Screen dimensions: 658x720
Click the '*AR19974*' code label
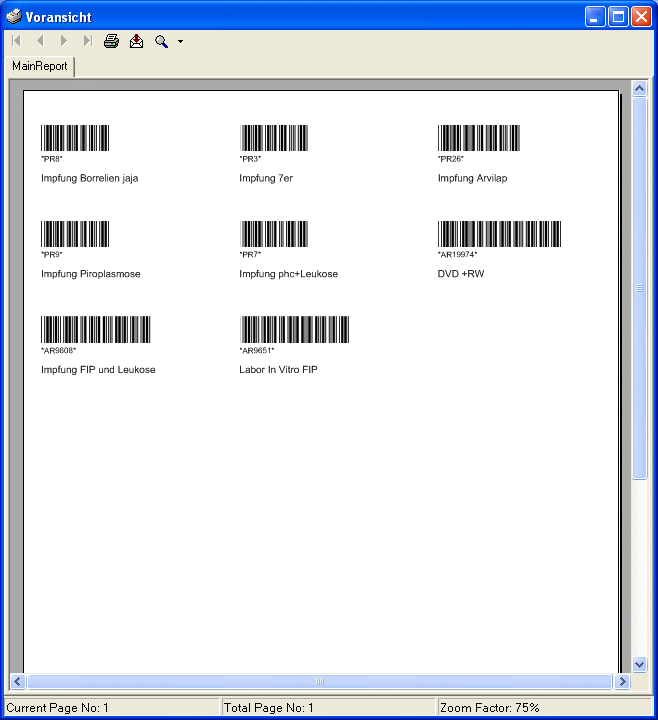point(457,254)
